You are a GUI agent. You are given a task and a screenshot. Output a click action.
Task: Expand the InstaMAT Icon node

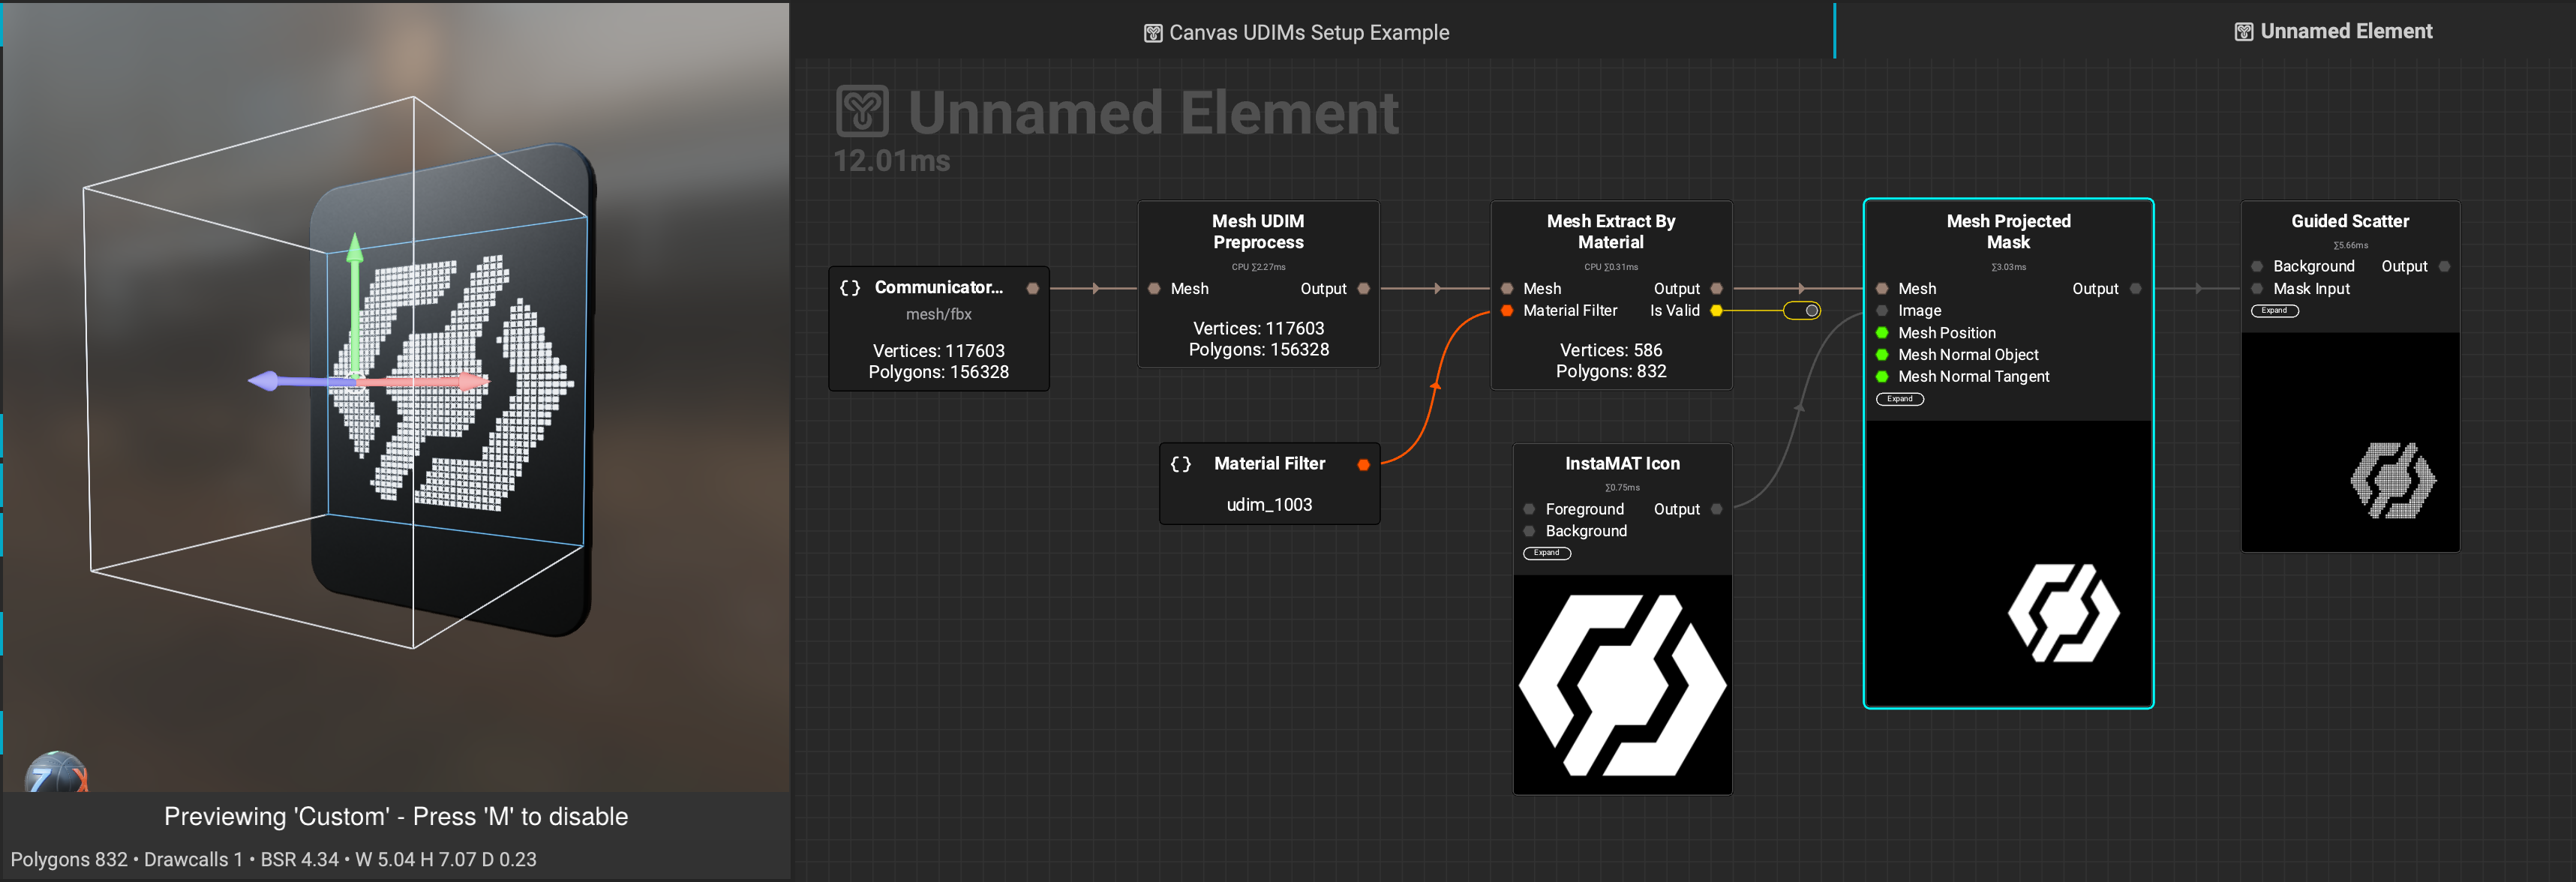point(1547,553)
